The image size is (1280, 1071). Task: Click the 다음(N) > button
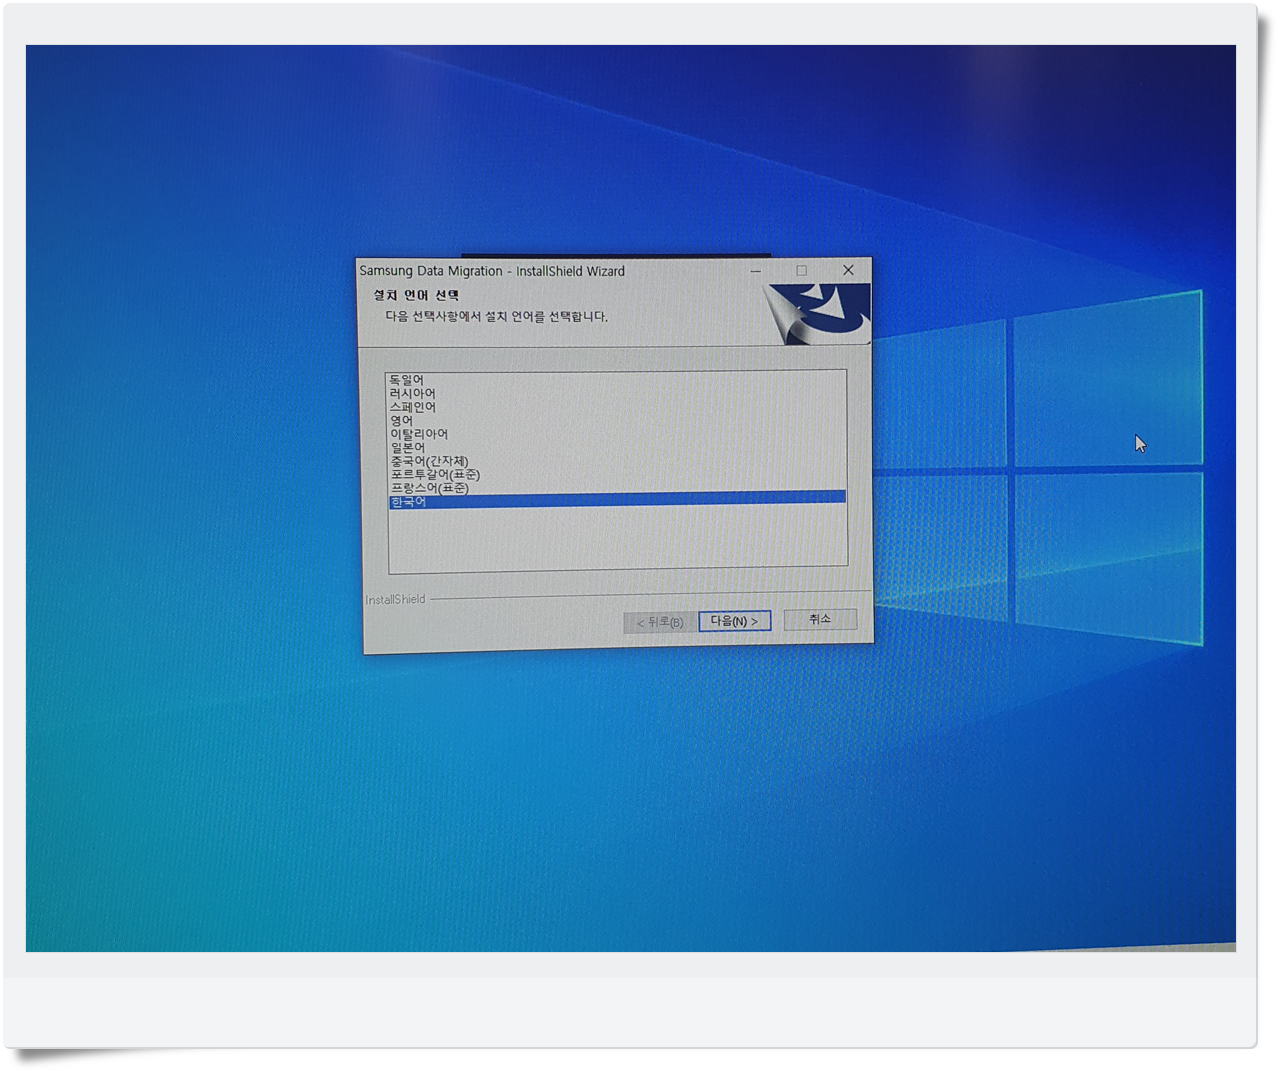coord(734,621)
